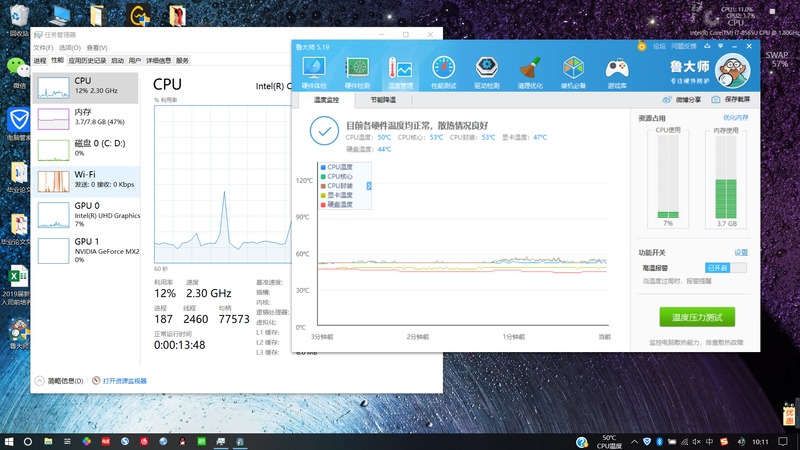The image size is (800, 450).
Task: Click the taskbar clock showing 10:11
Action: coord(760,442)
